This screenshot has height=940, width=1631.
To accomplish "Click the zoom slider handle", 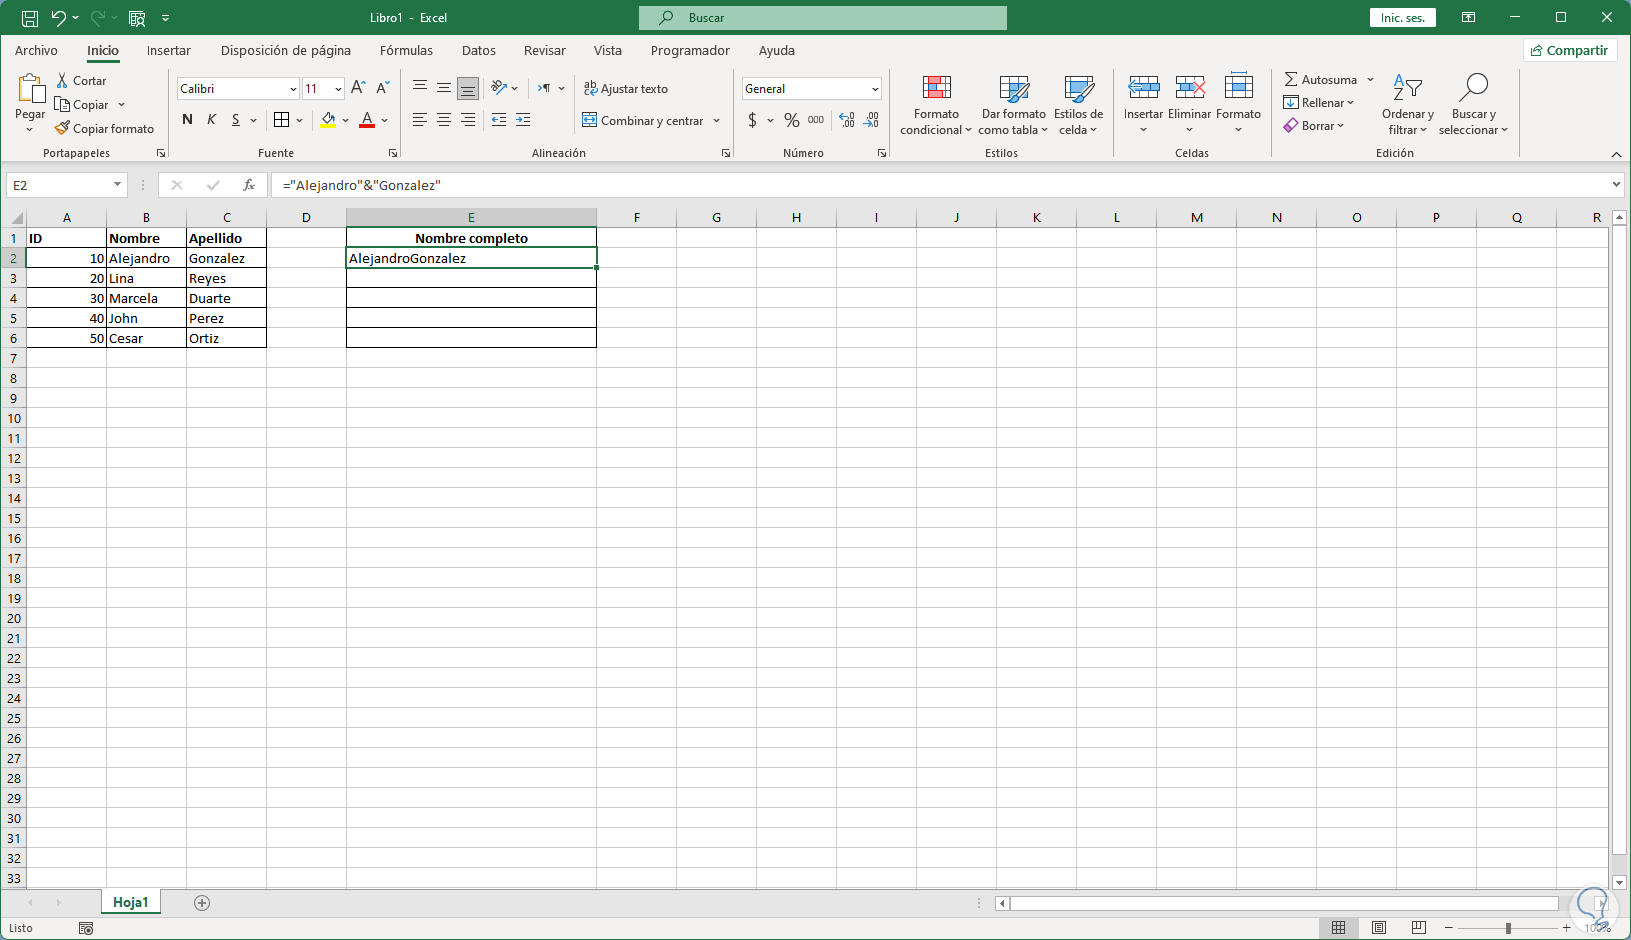I will point(1508,929).
